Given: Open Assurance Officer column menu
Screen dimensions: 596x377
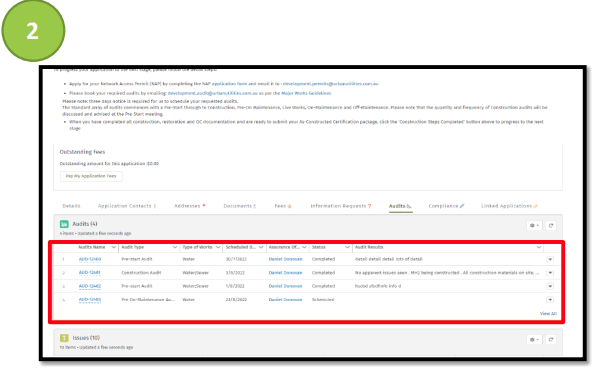Looking at the screenshot, I should tap(304, 247).
